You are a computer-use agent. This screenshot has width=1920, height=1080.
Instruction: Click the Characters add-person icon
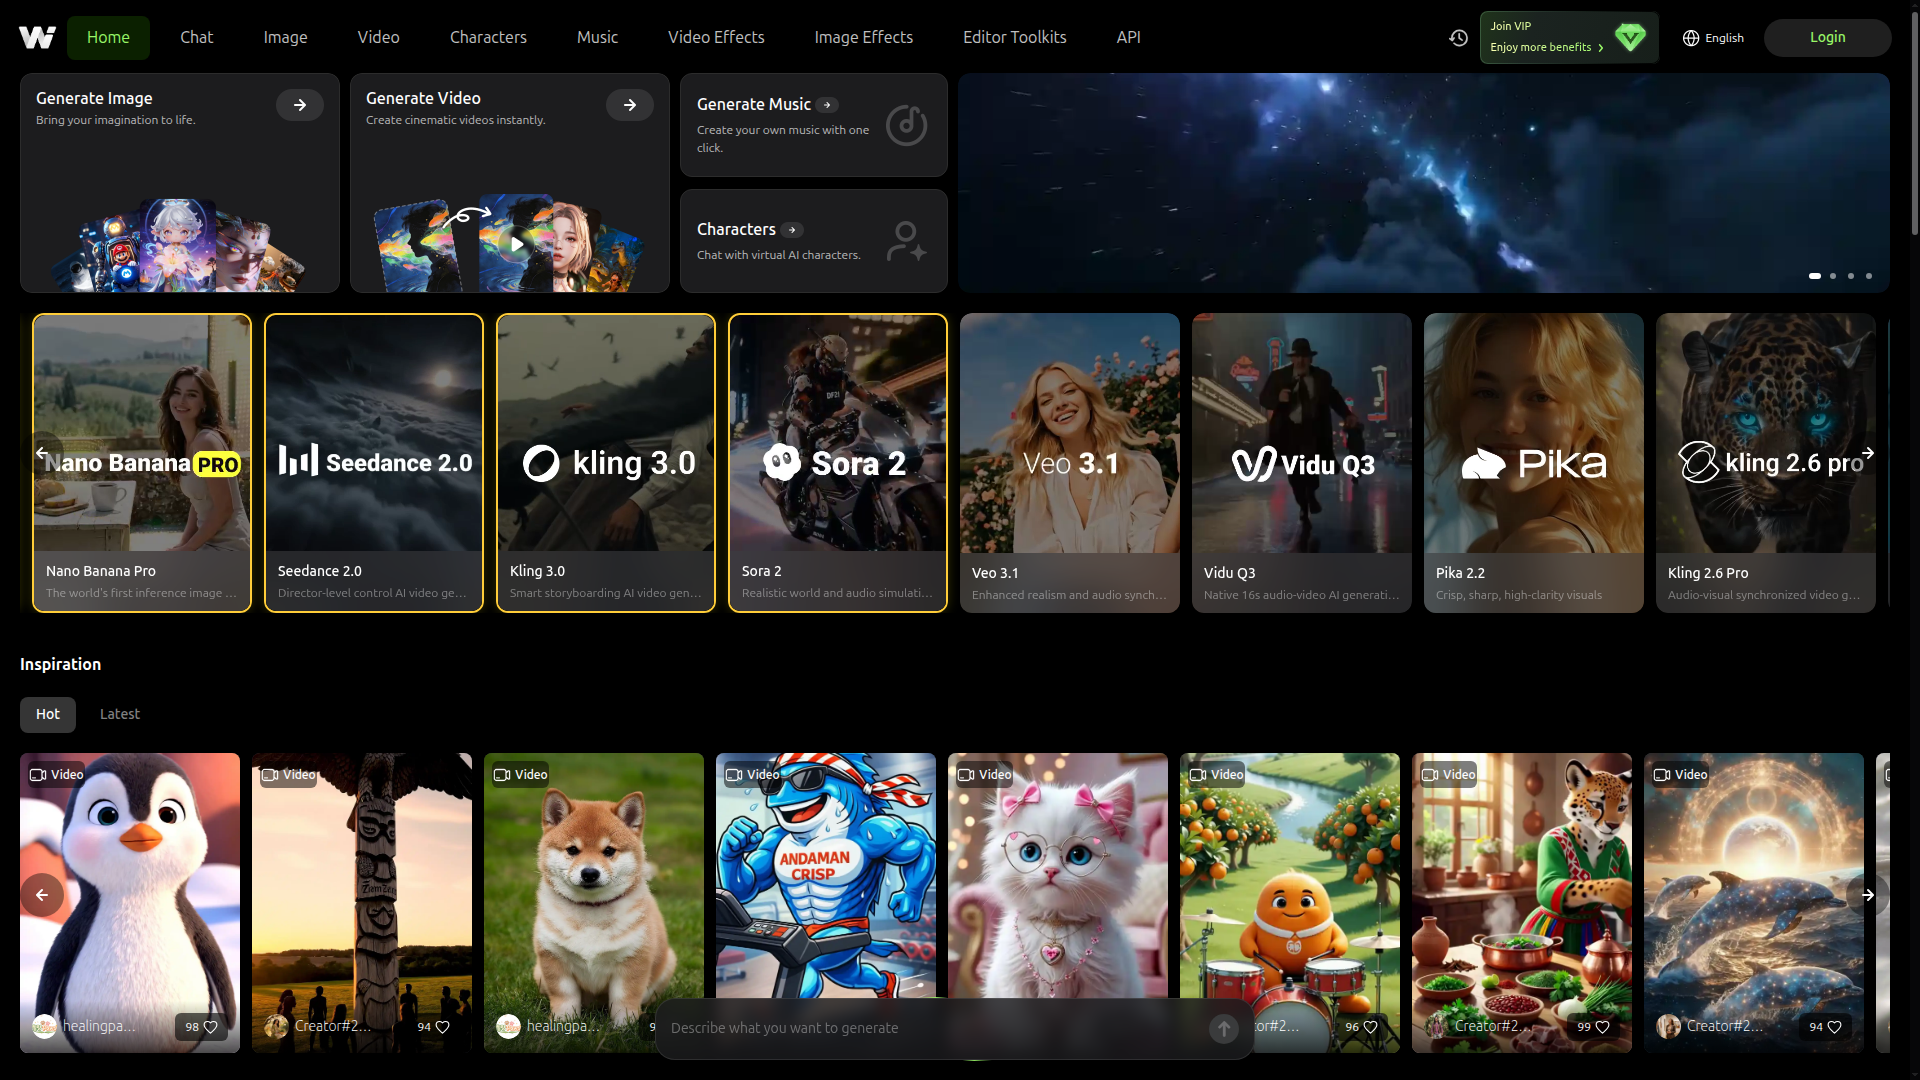(x=906, y=241)
